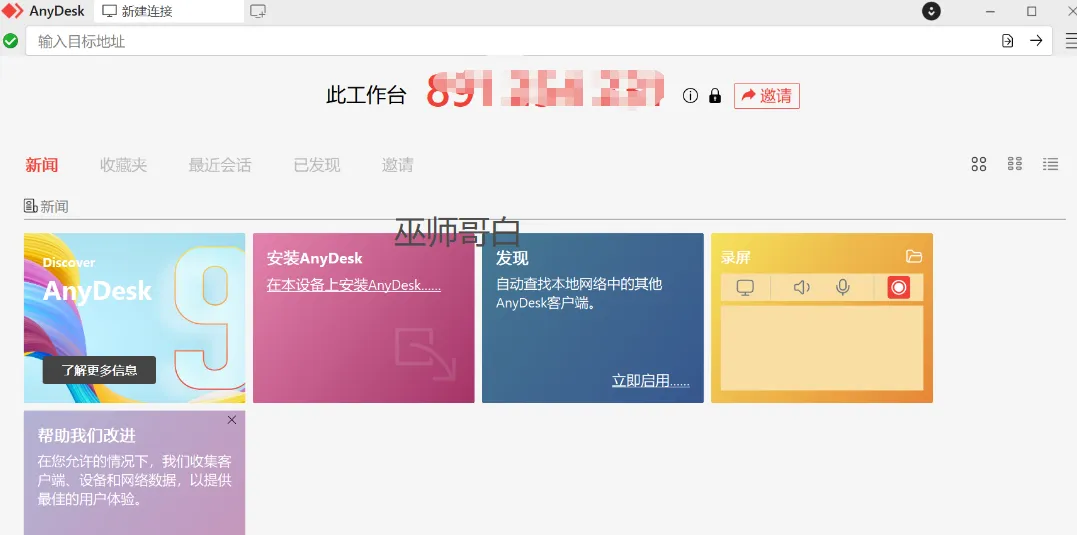Toggle microphone in 录屏 card

pos(843,287)
